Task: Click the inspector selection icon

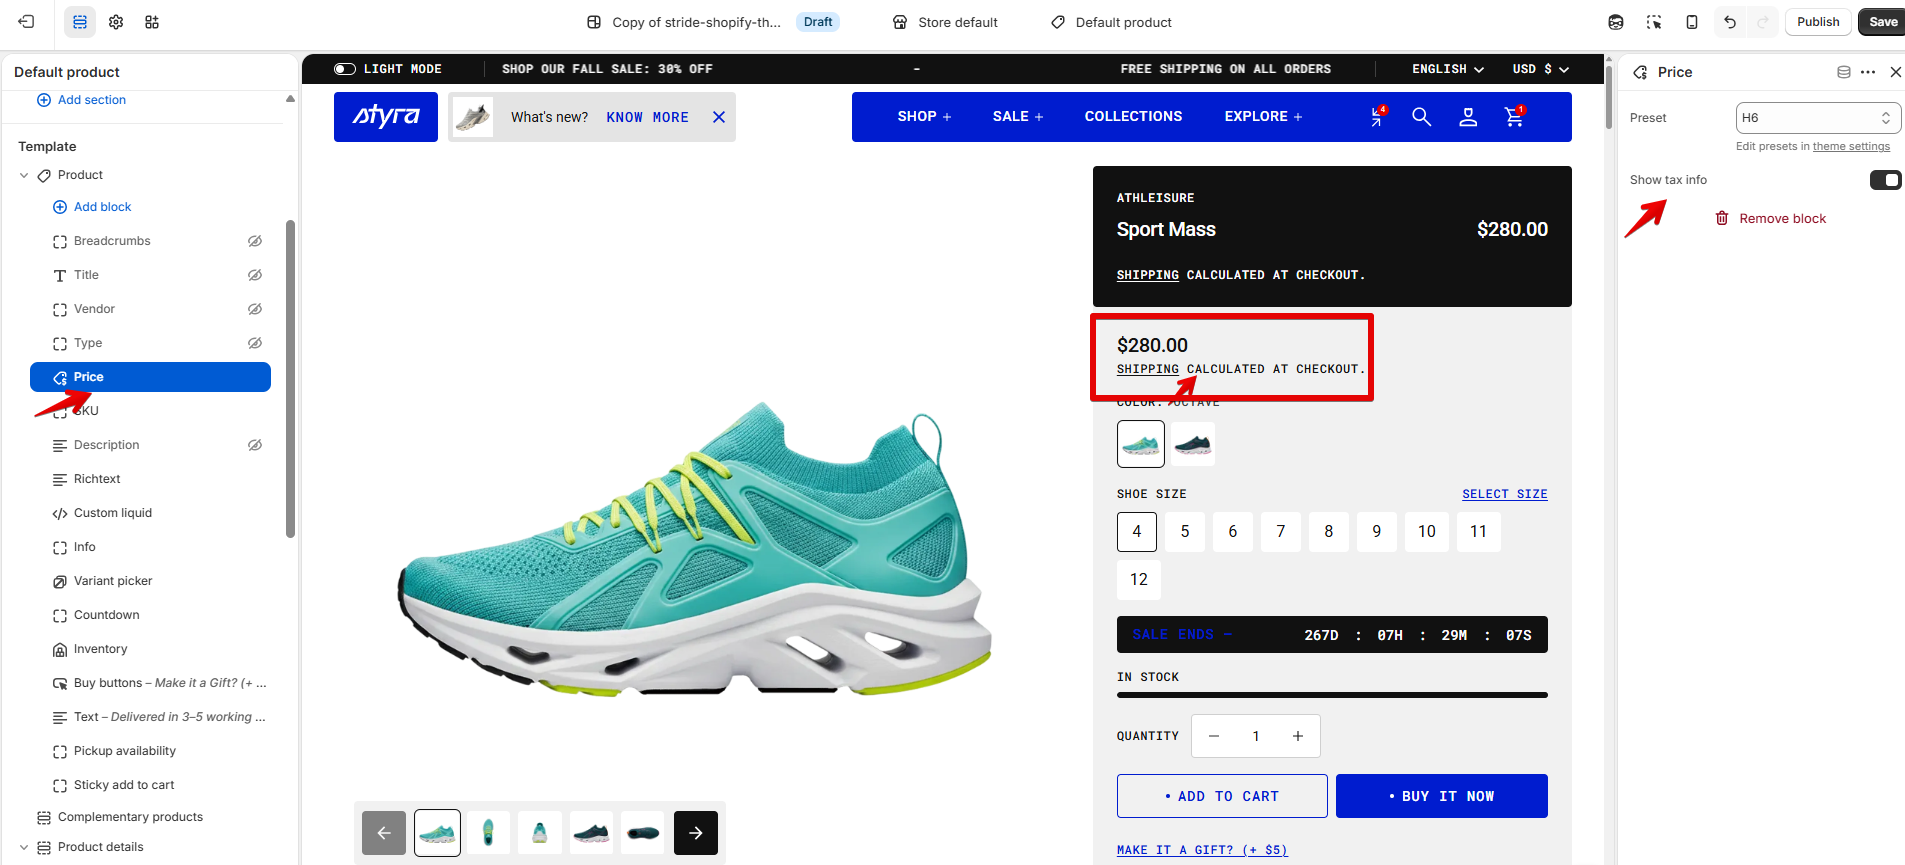Action: [x=1654, y=22]
